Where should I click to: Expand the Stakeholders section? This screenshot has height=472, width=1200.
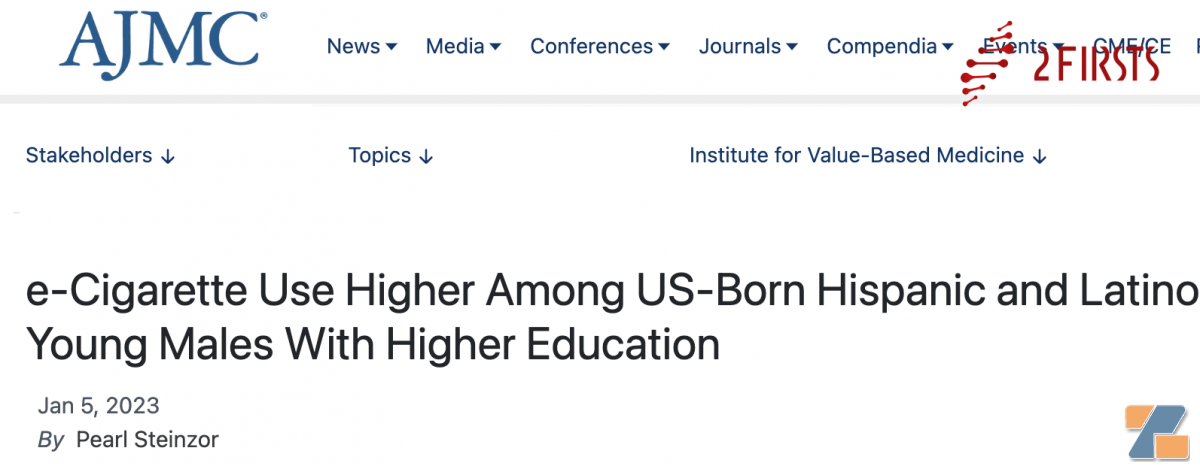pyautogui.click(x=89, y=155)
